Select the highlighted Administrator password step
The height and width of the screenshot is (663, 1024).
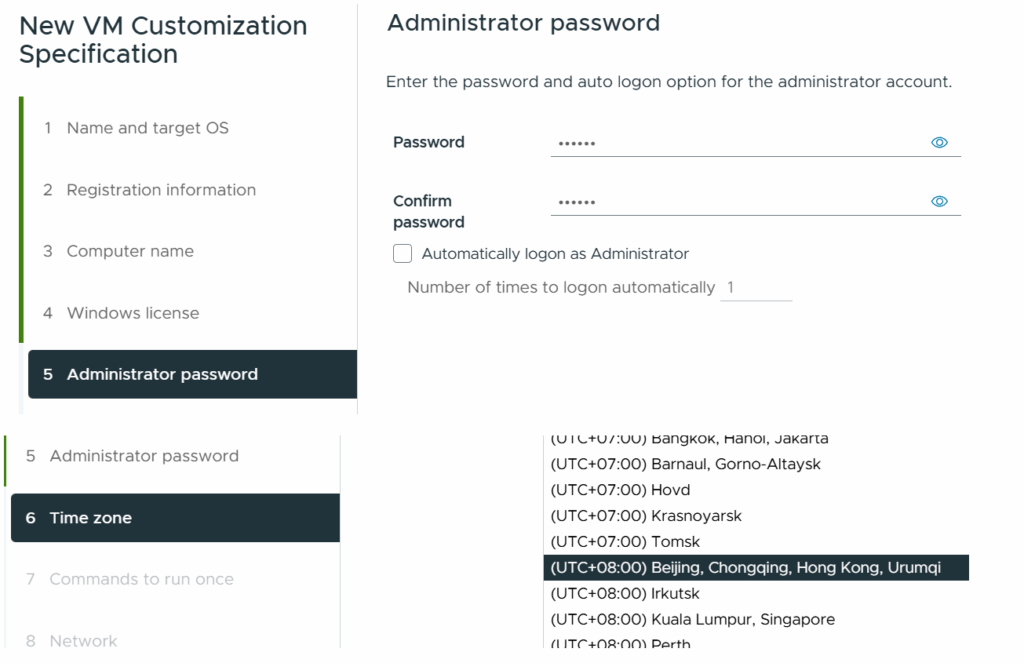pyautogui.click(x=193, y=374)
